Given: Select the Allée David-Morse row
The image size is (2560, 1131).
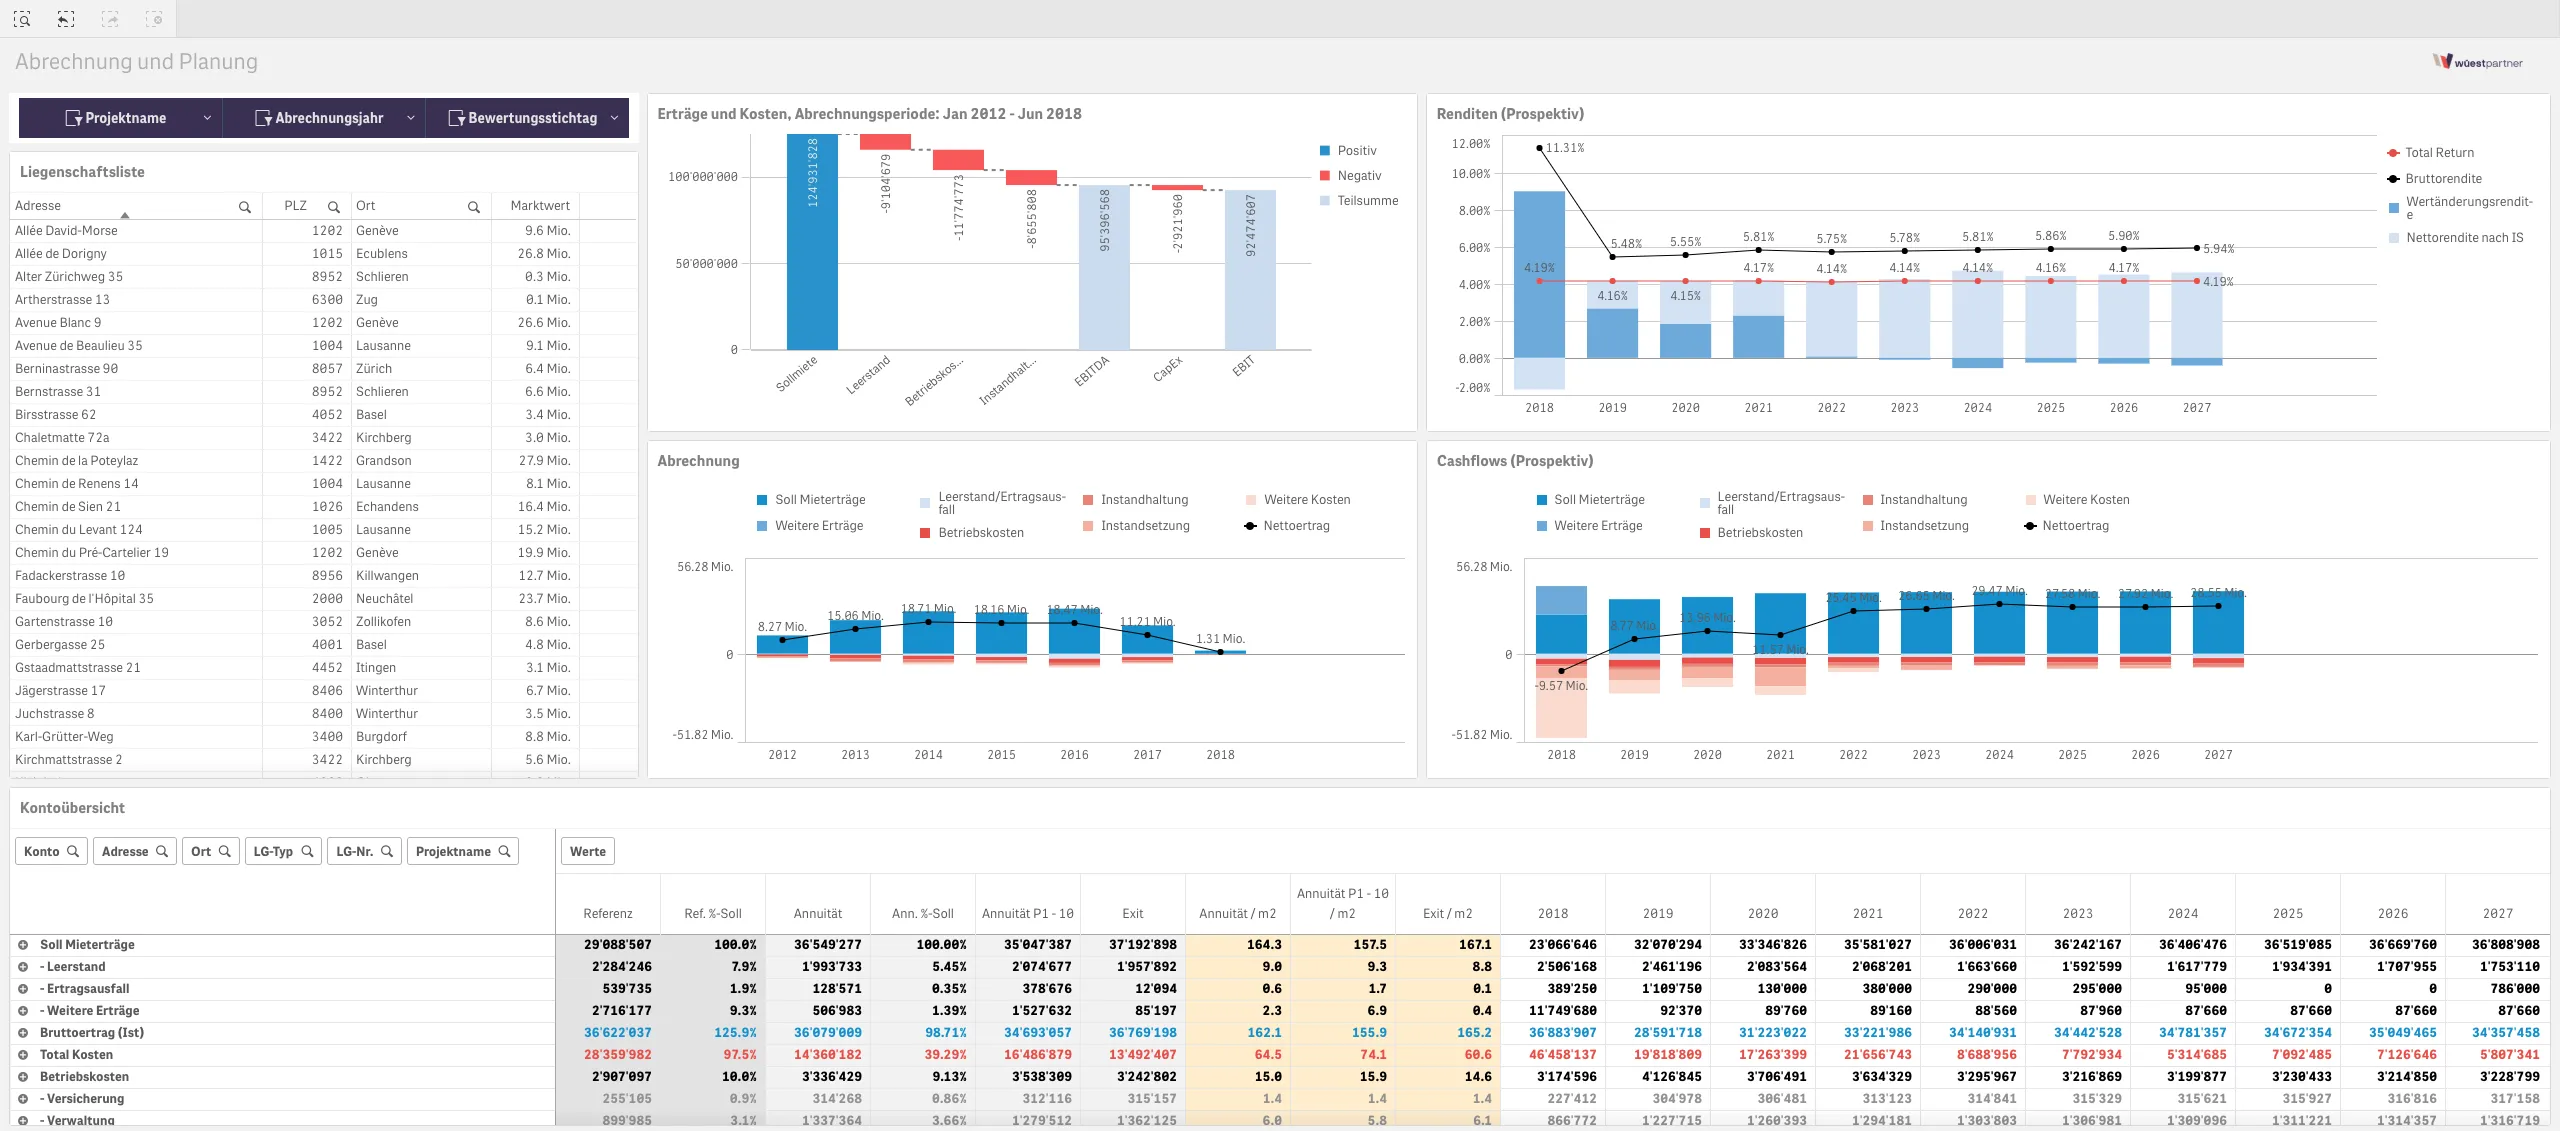Looking at the screenshot, I should click(x=323, y=231).
